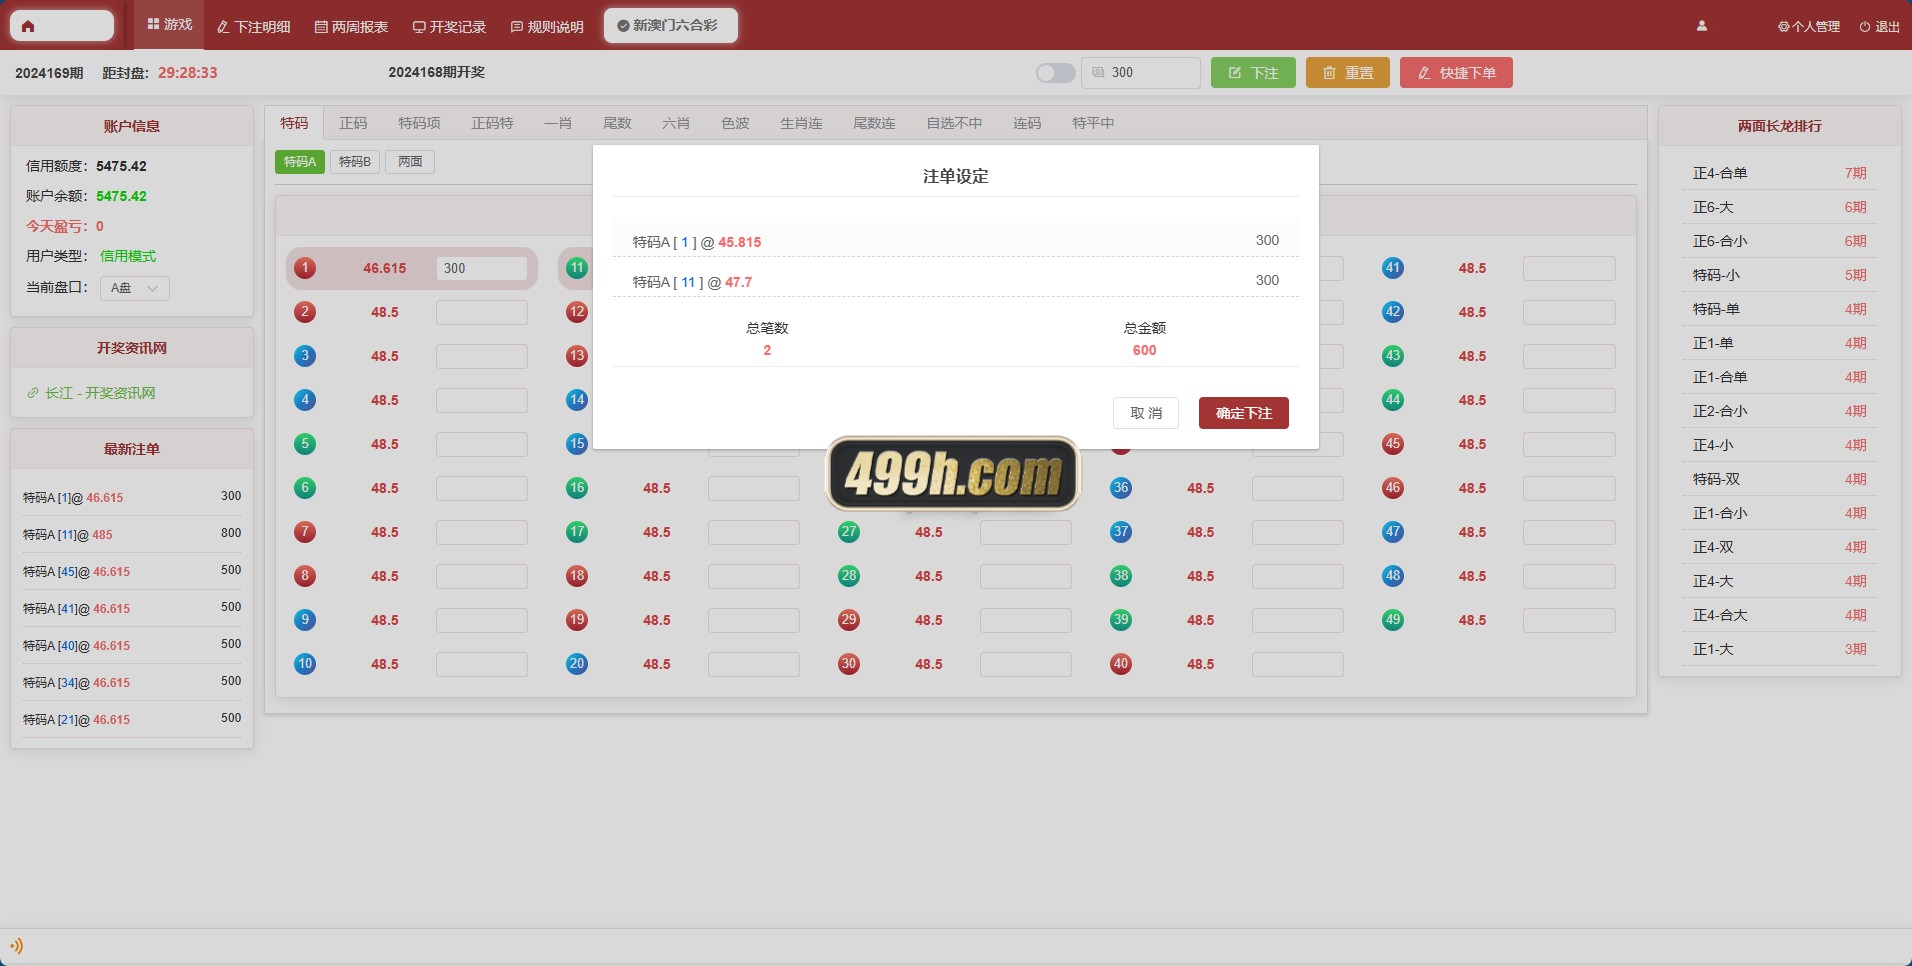Click number ball 45
This screenshot has width=1912, height=966.
point(1393,444)
